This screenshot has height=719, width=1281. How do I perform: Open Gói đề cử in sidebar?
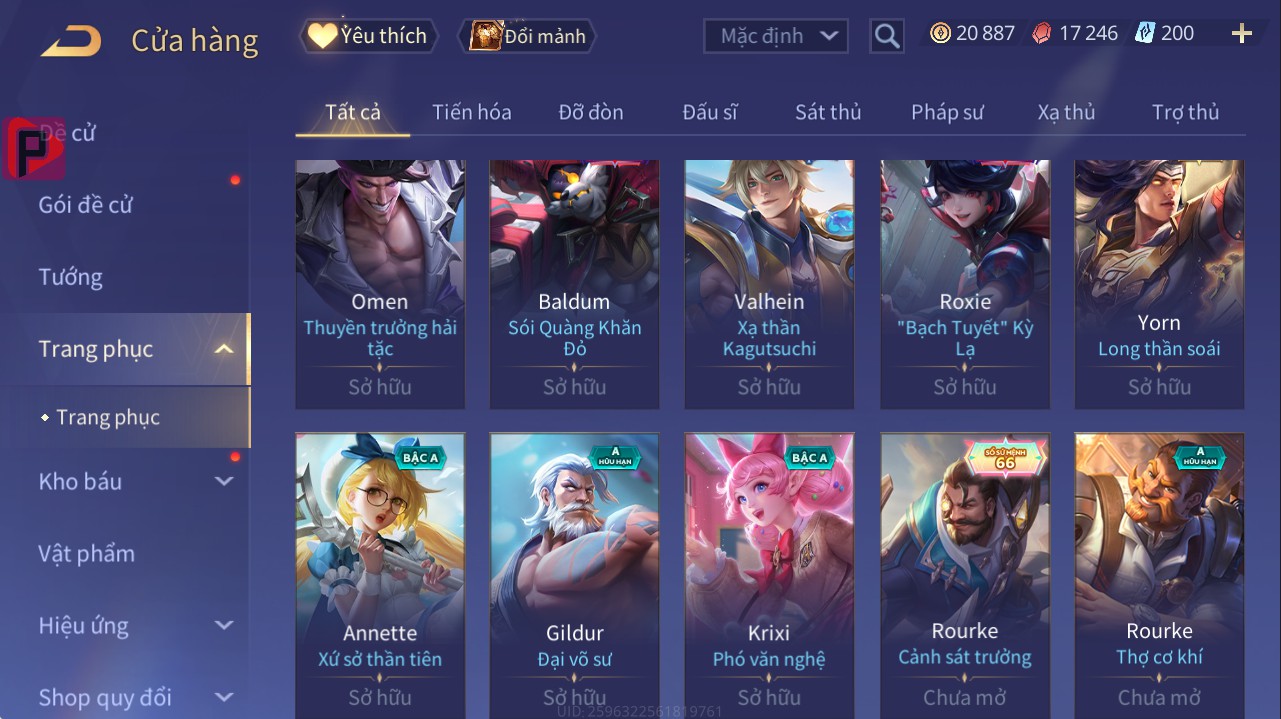[x=86, y=205]
